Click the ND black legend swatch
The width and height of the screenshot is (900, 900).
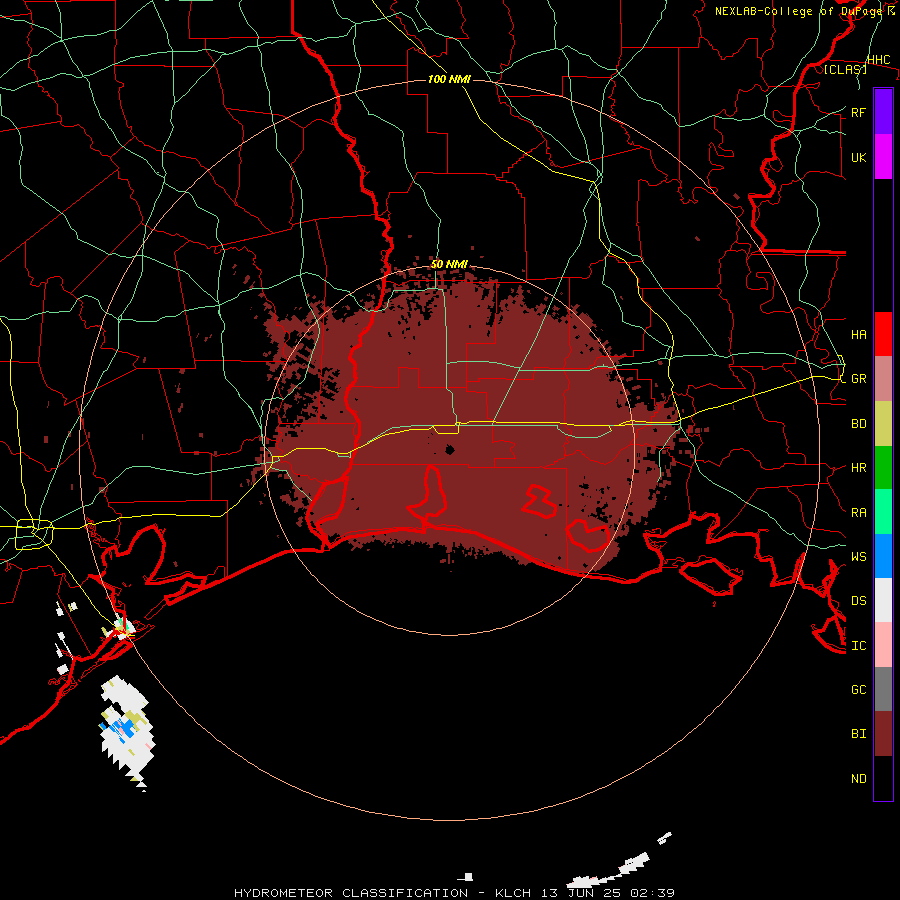tap(883, 778)
